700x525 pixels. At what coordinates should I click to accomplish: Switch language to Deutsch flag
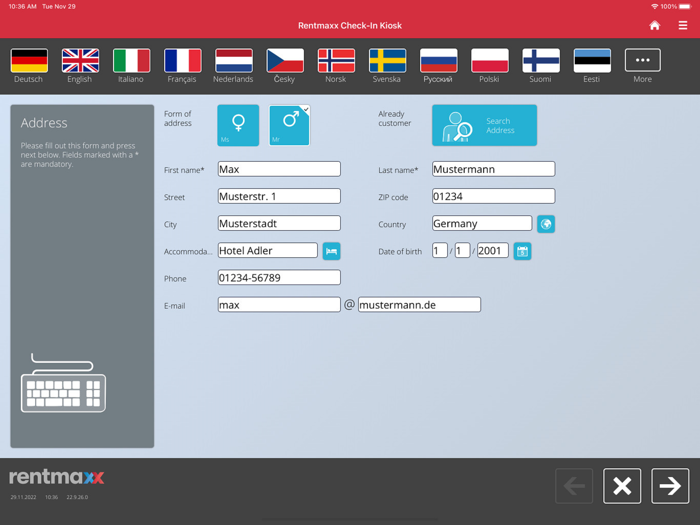pos(29,61)
